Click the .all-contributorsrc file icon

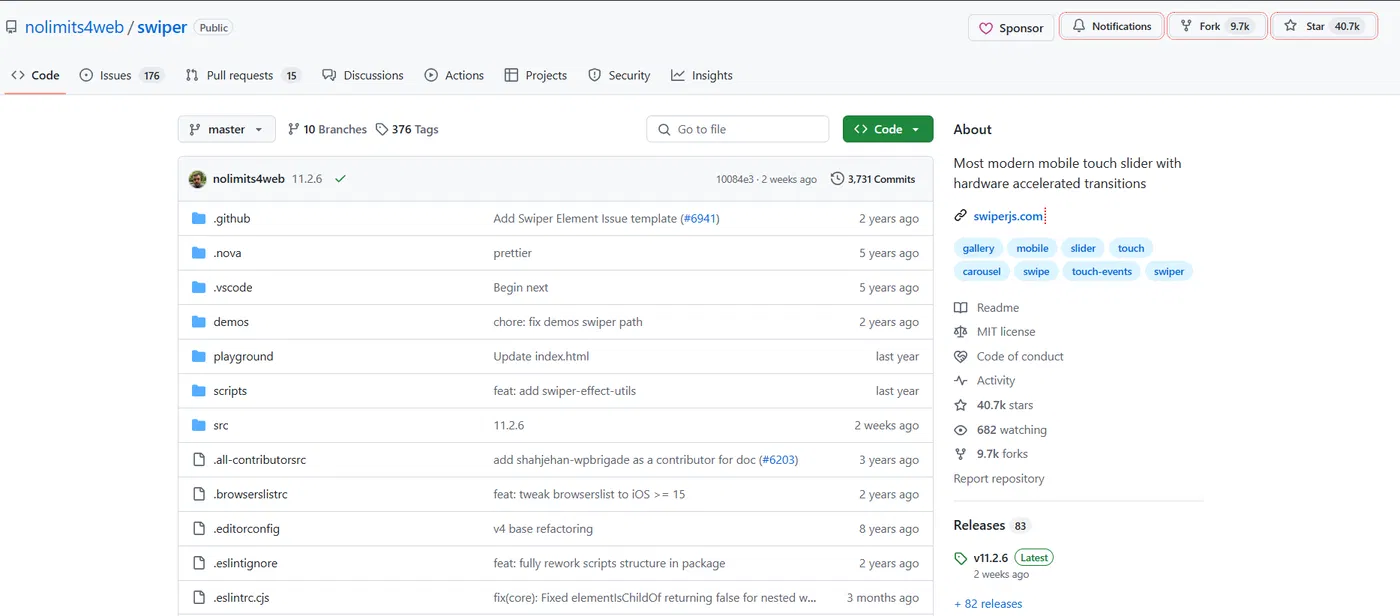tap(198, 460)
